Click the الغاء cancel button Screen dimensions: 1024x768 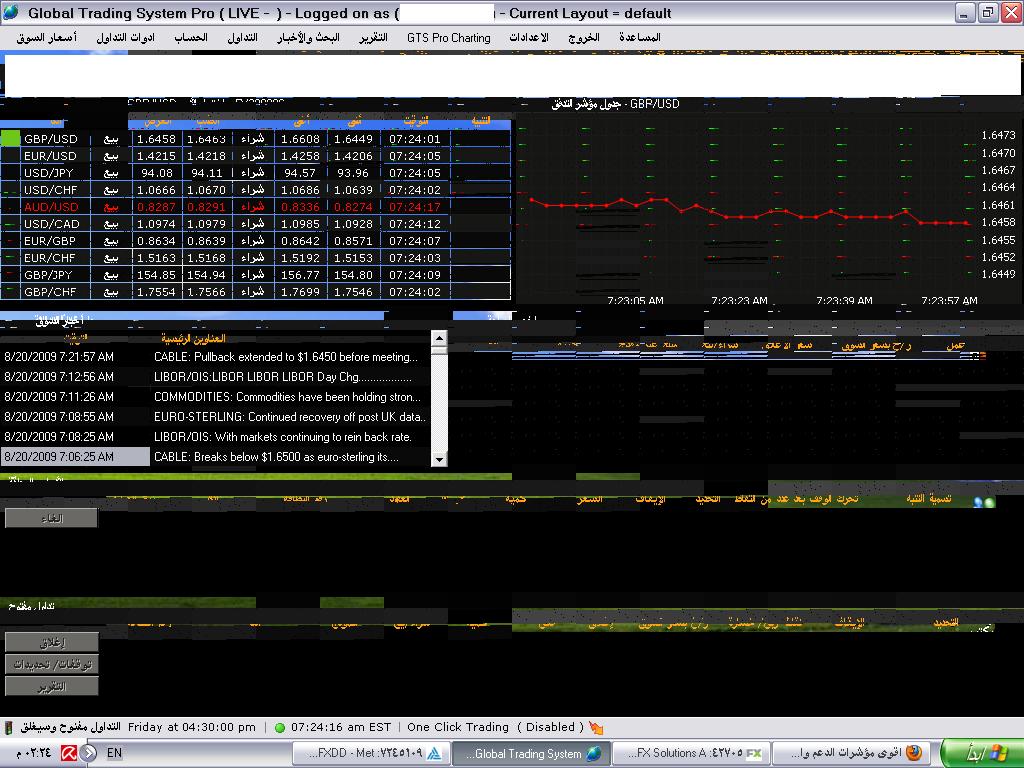tap(51, 518)
